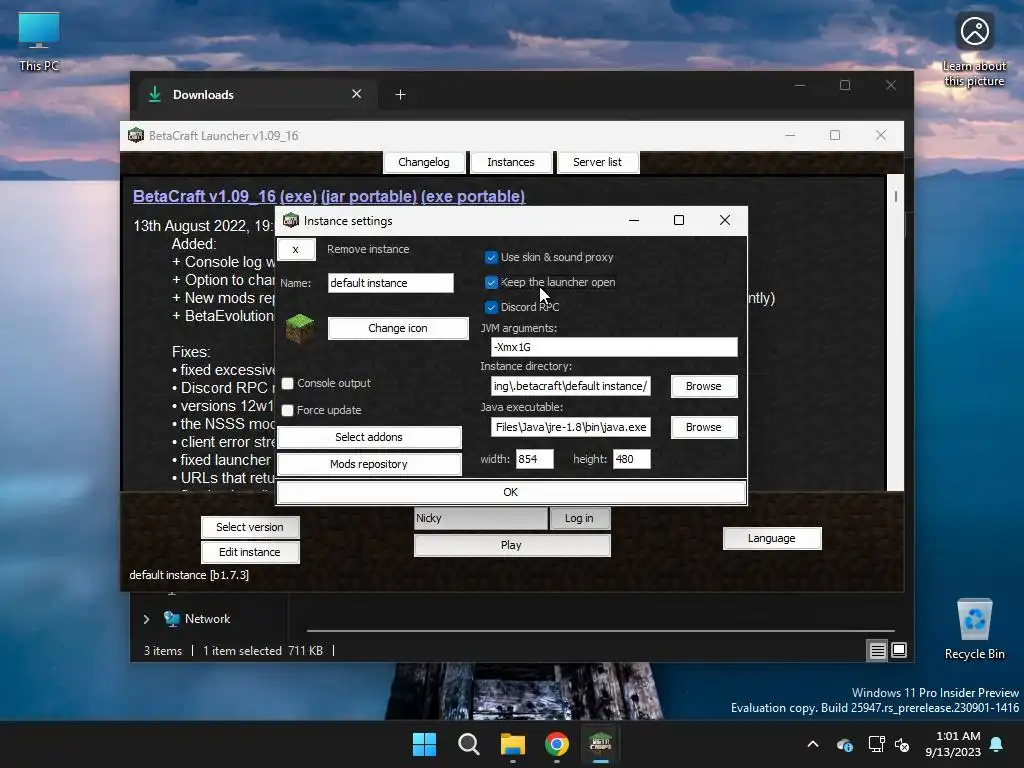Image resolution: width=1024 pixels, height=768 pixels.
Task: Click the OneDrive cloud tray icon
Action: coord(844,744)
